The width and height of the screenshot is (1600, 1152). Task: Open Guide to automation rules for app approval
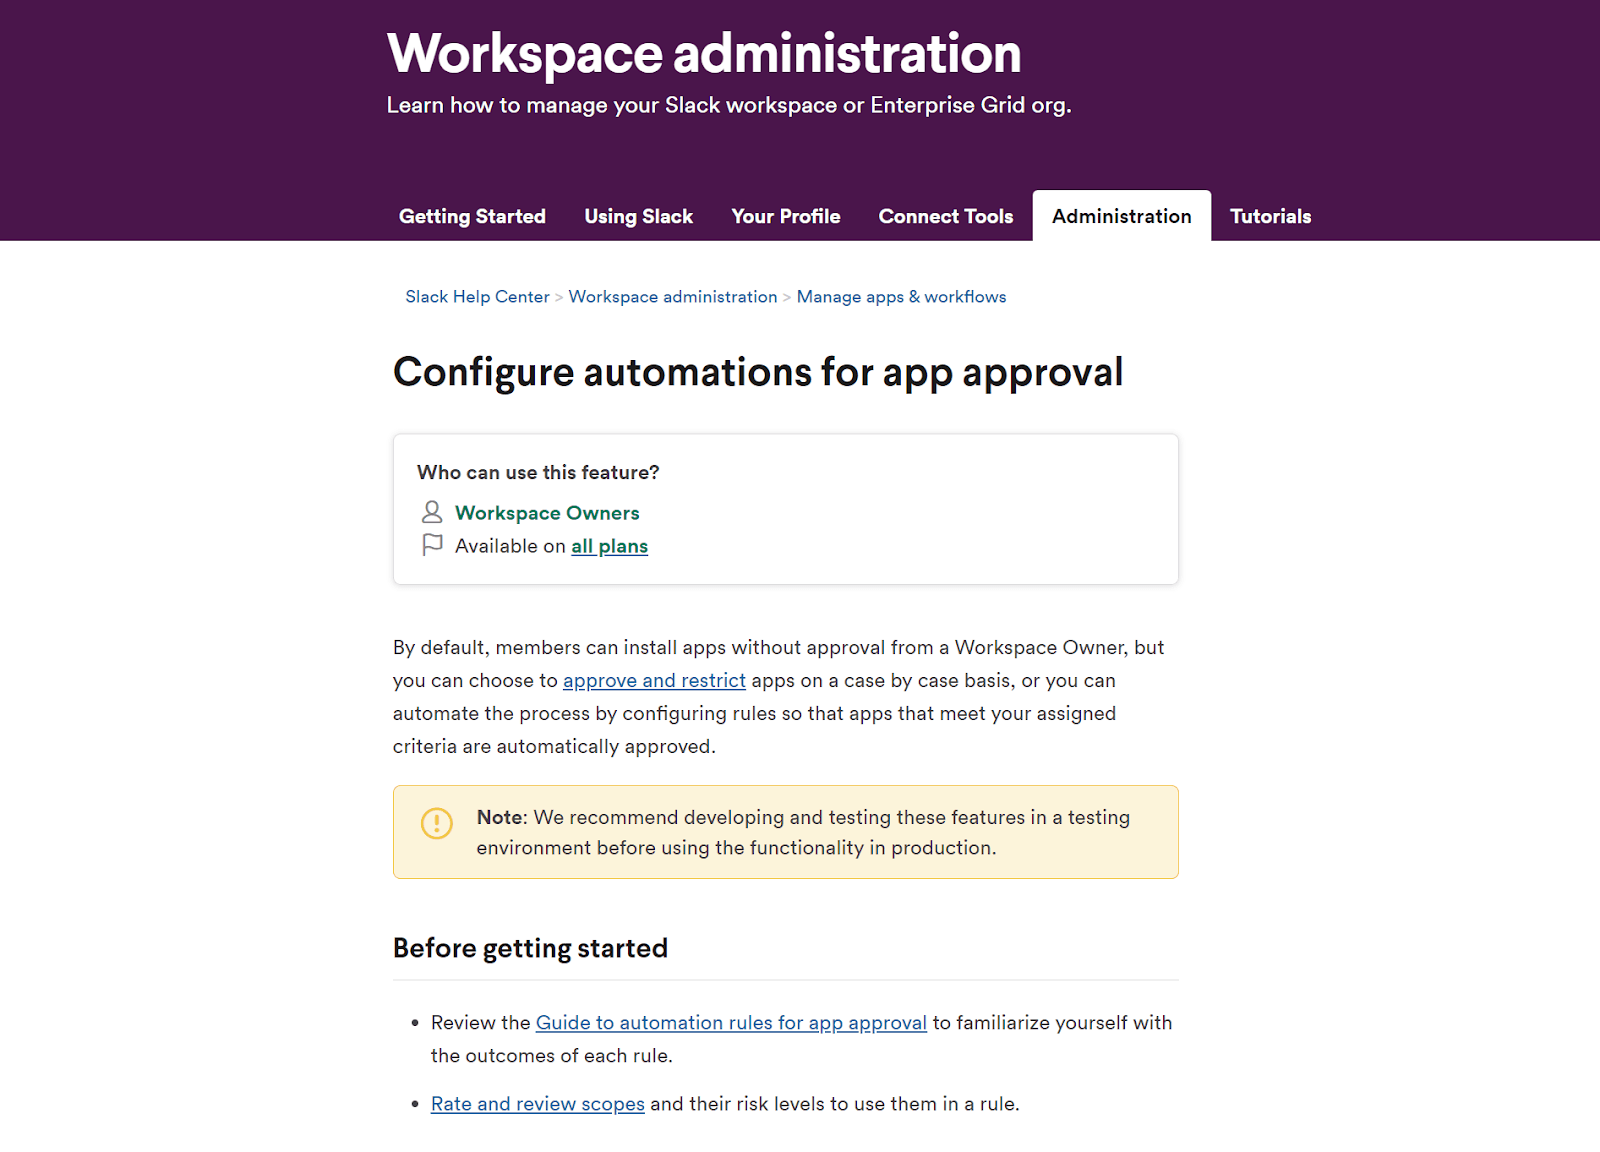(731, 1023)
